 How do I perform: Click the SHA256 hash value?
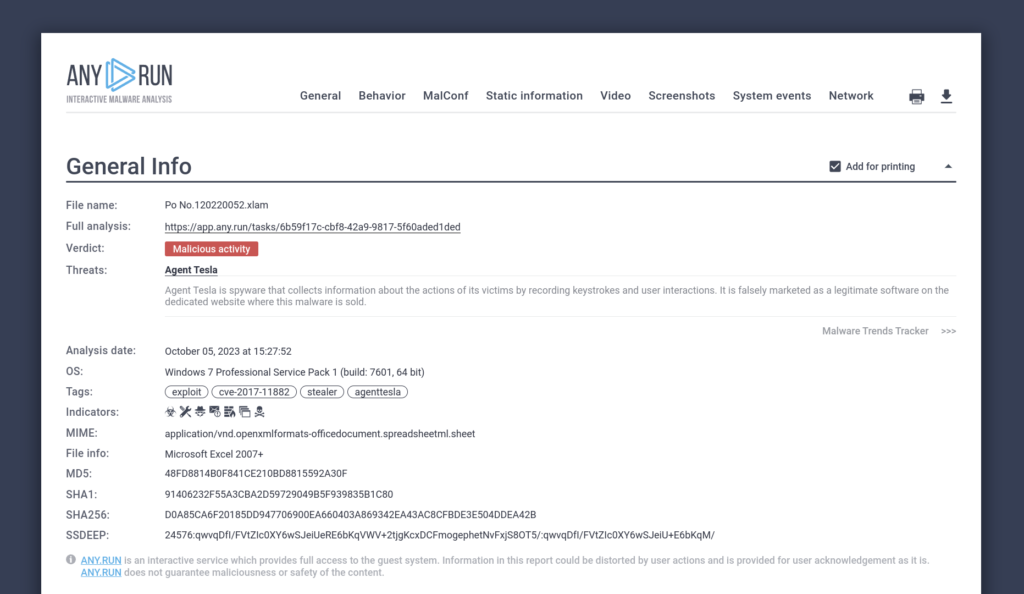pos(350,515)
